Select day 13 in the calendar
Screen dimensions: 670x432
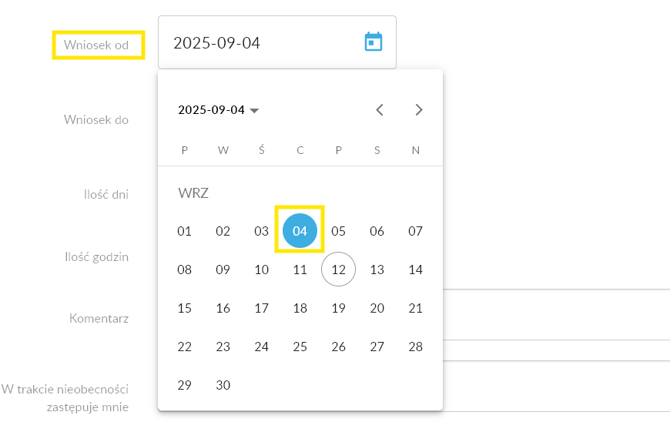click(377, 270)
